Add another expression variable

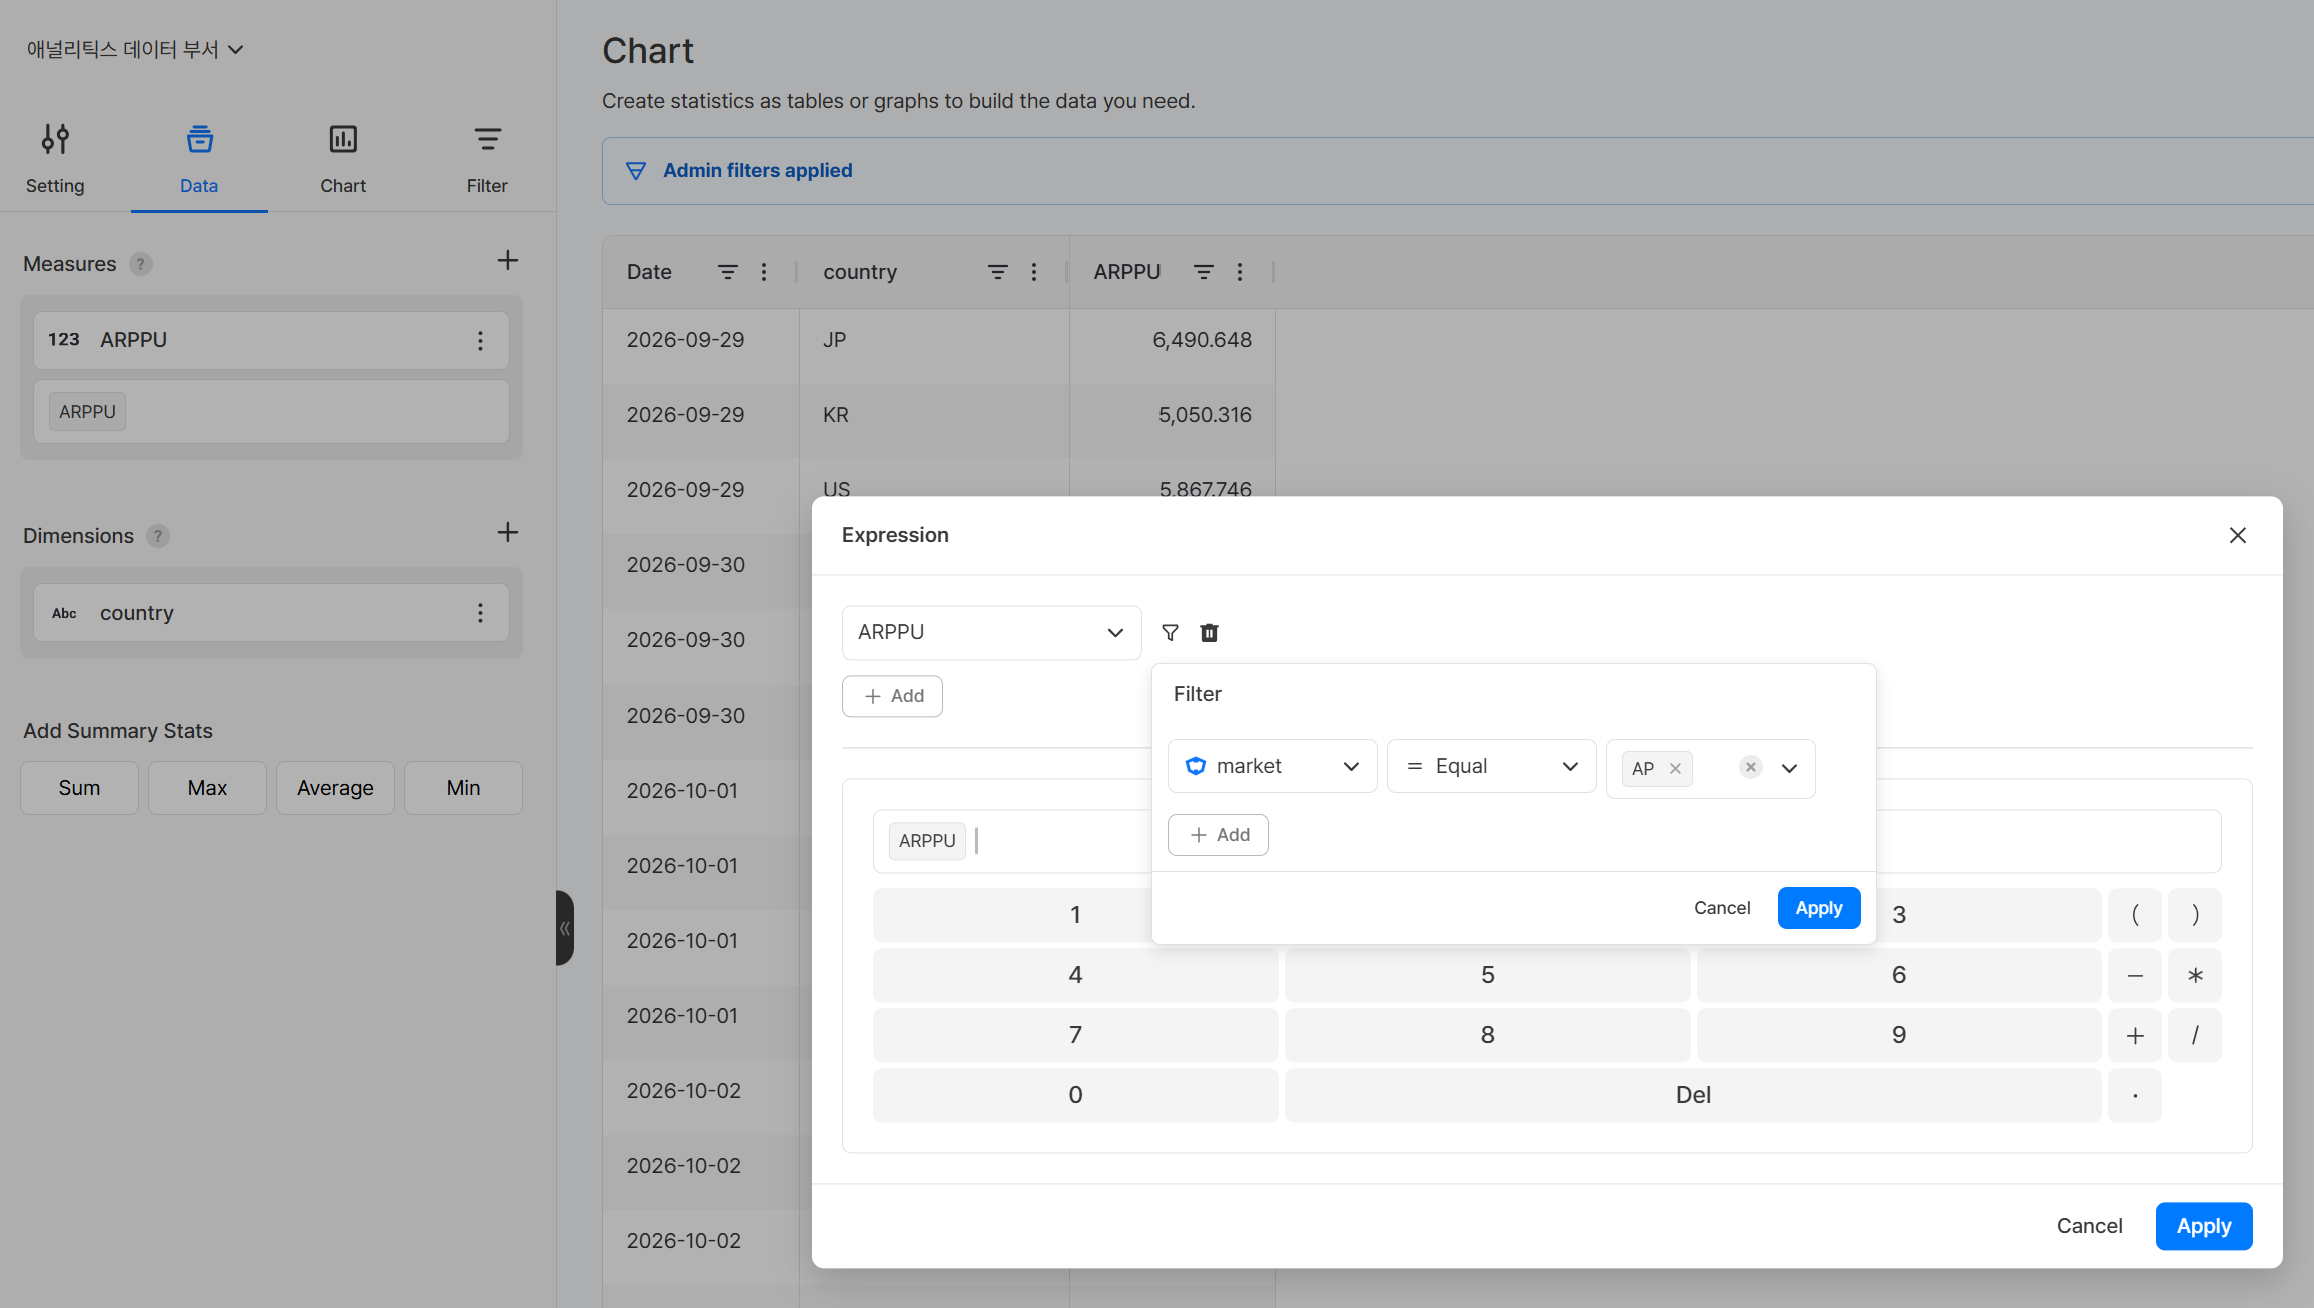click(x=892, y=696)
